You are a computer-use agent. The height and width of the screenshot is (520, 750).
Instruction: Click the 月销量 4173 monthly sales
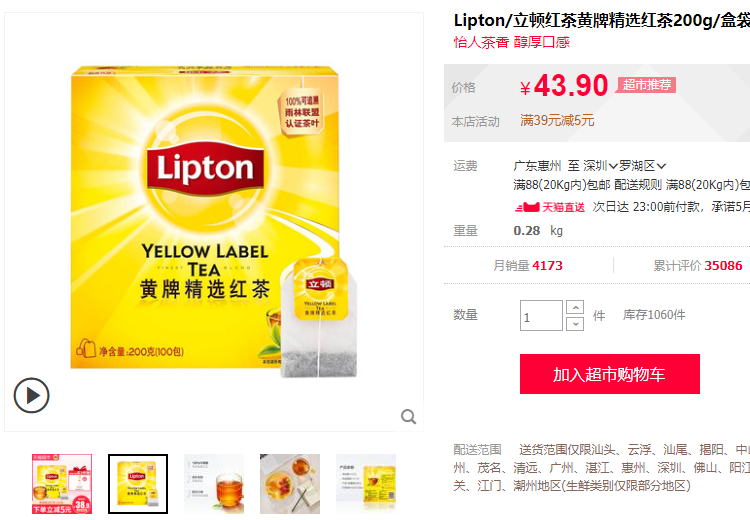click(528, 266)
